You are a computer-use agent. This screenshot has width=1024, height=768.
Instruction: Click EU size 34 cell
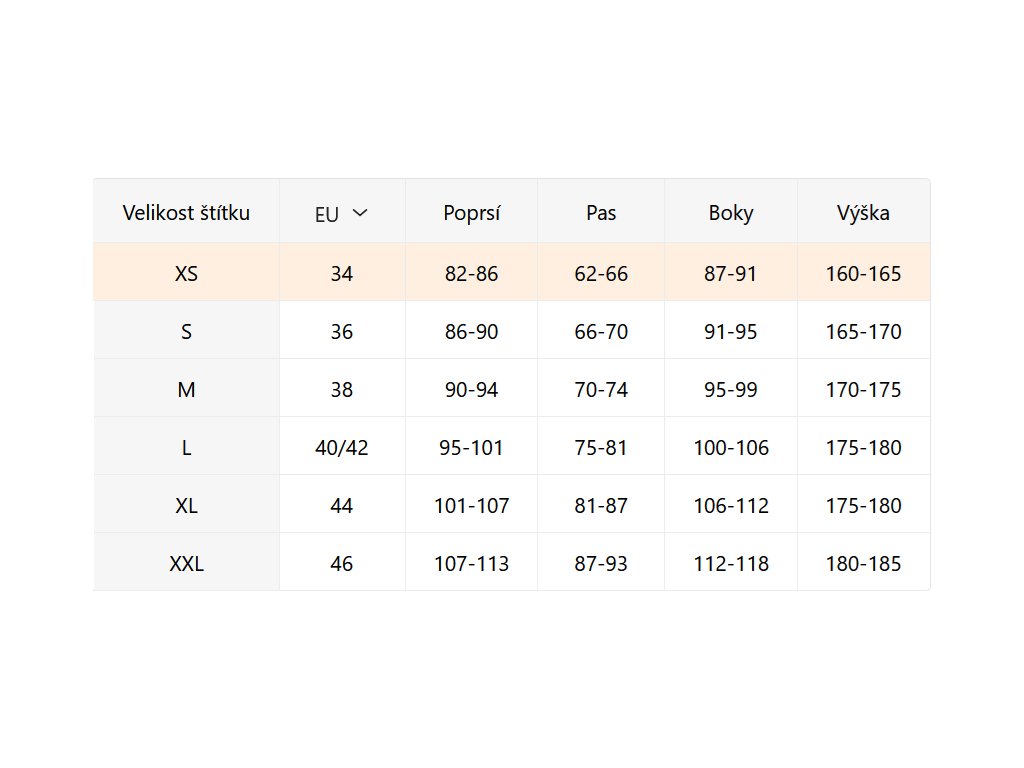342,273
